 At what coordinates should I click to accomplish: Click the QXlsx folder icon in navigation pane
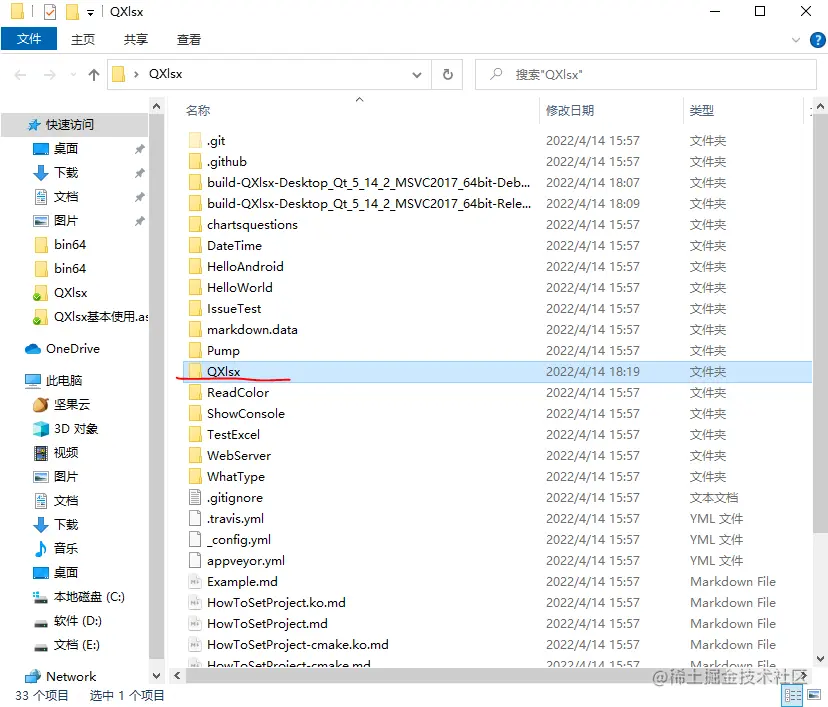pyautogui.click(x=40, y=293)
